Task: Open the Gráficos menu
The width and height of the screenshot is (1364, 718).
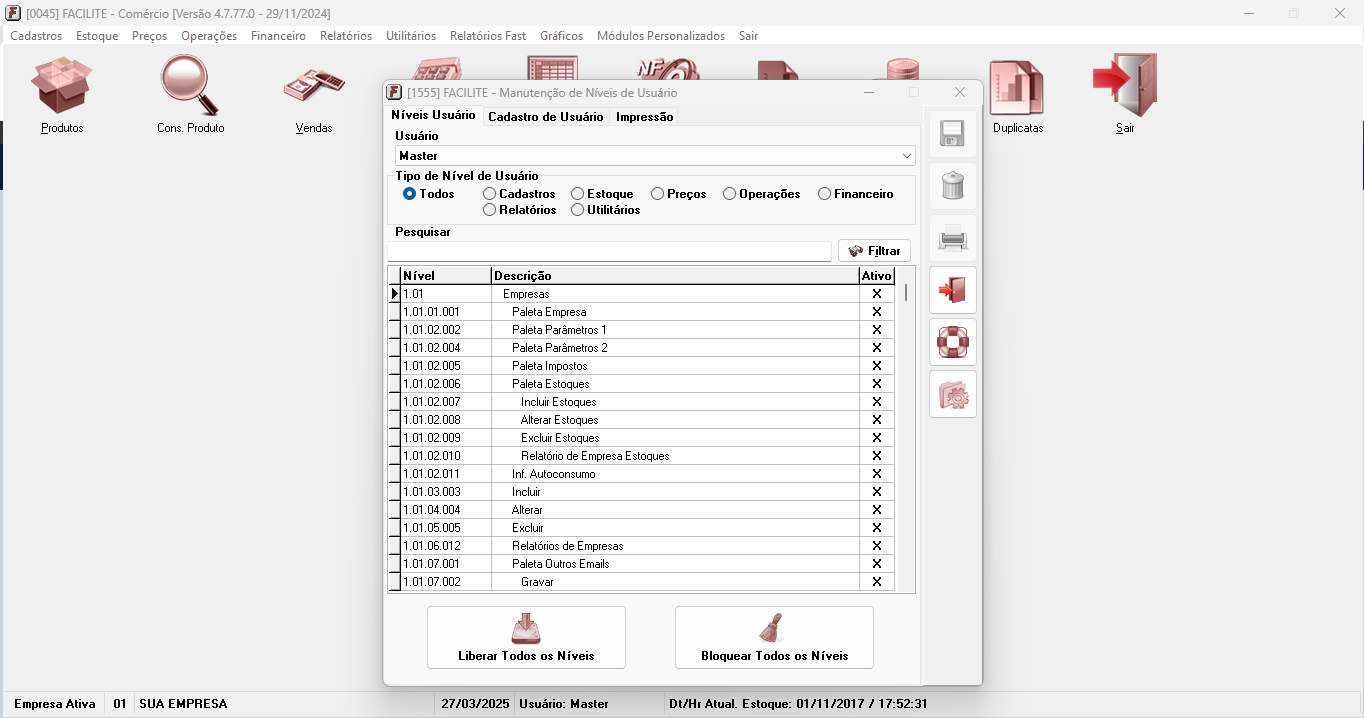Action: [561, 36]
